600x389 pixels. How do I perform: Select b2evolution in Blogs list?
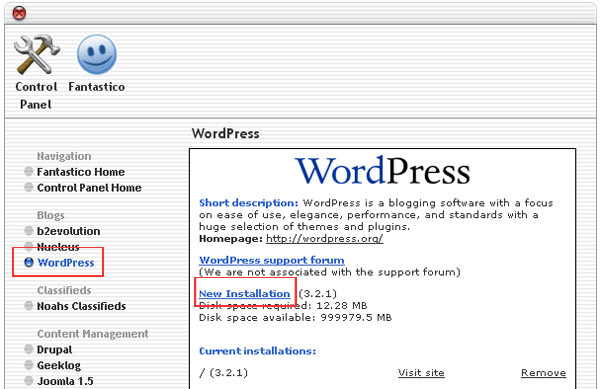click(x=68, y=231)
